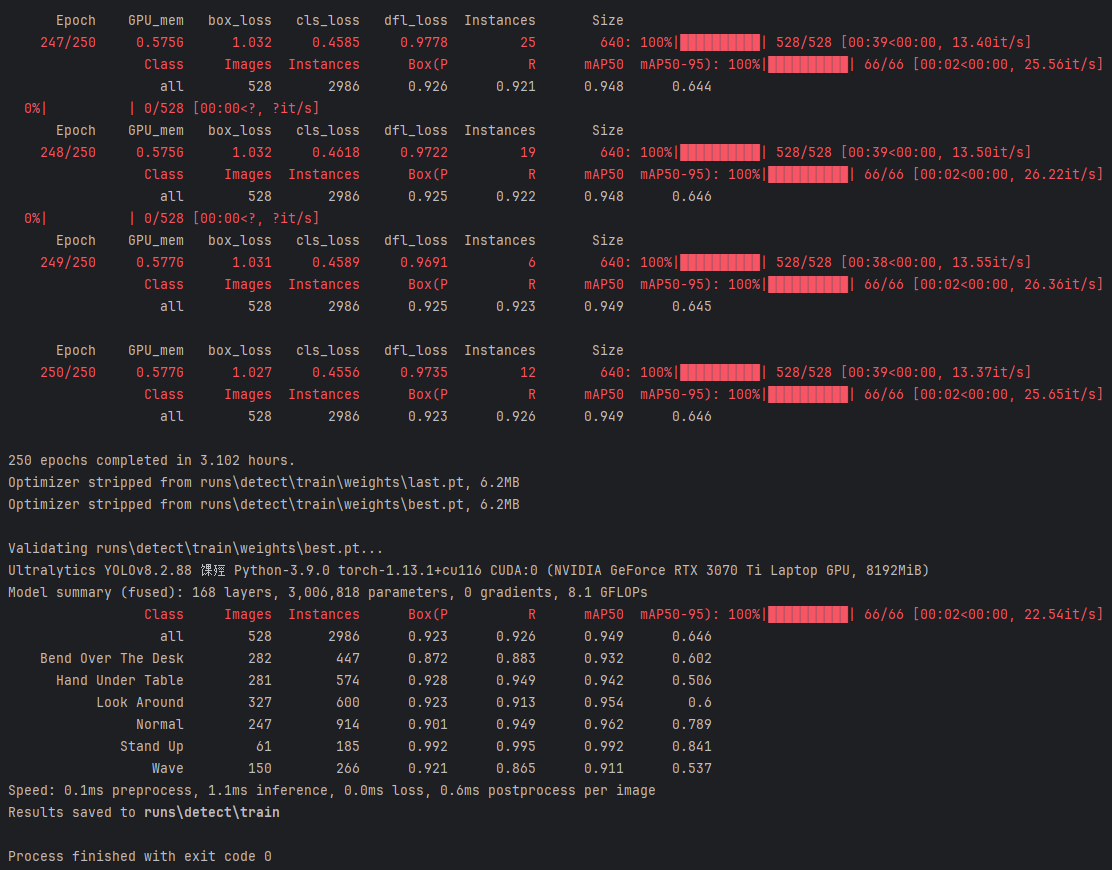Click Stand Up recall value 0.995
The width and height of the screenshot is (1112, 870).
(x=516, y=746)
